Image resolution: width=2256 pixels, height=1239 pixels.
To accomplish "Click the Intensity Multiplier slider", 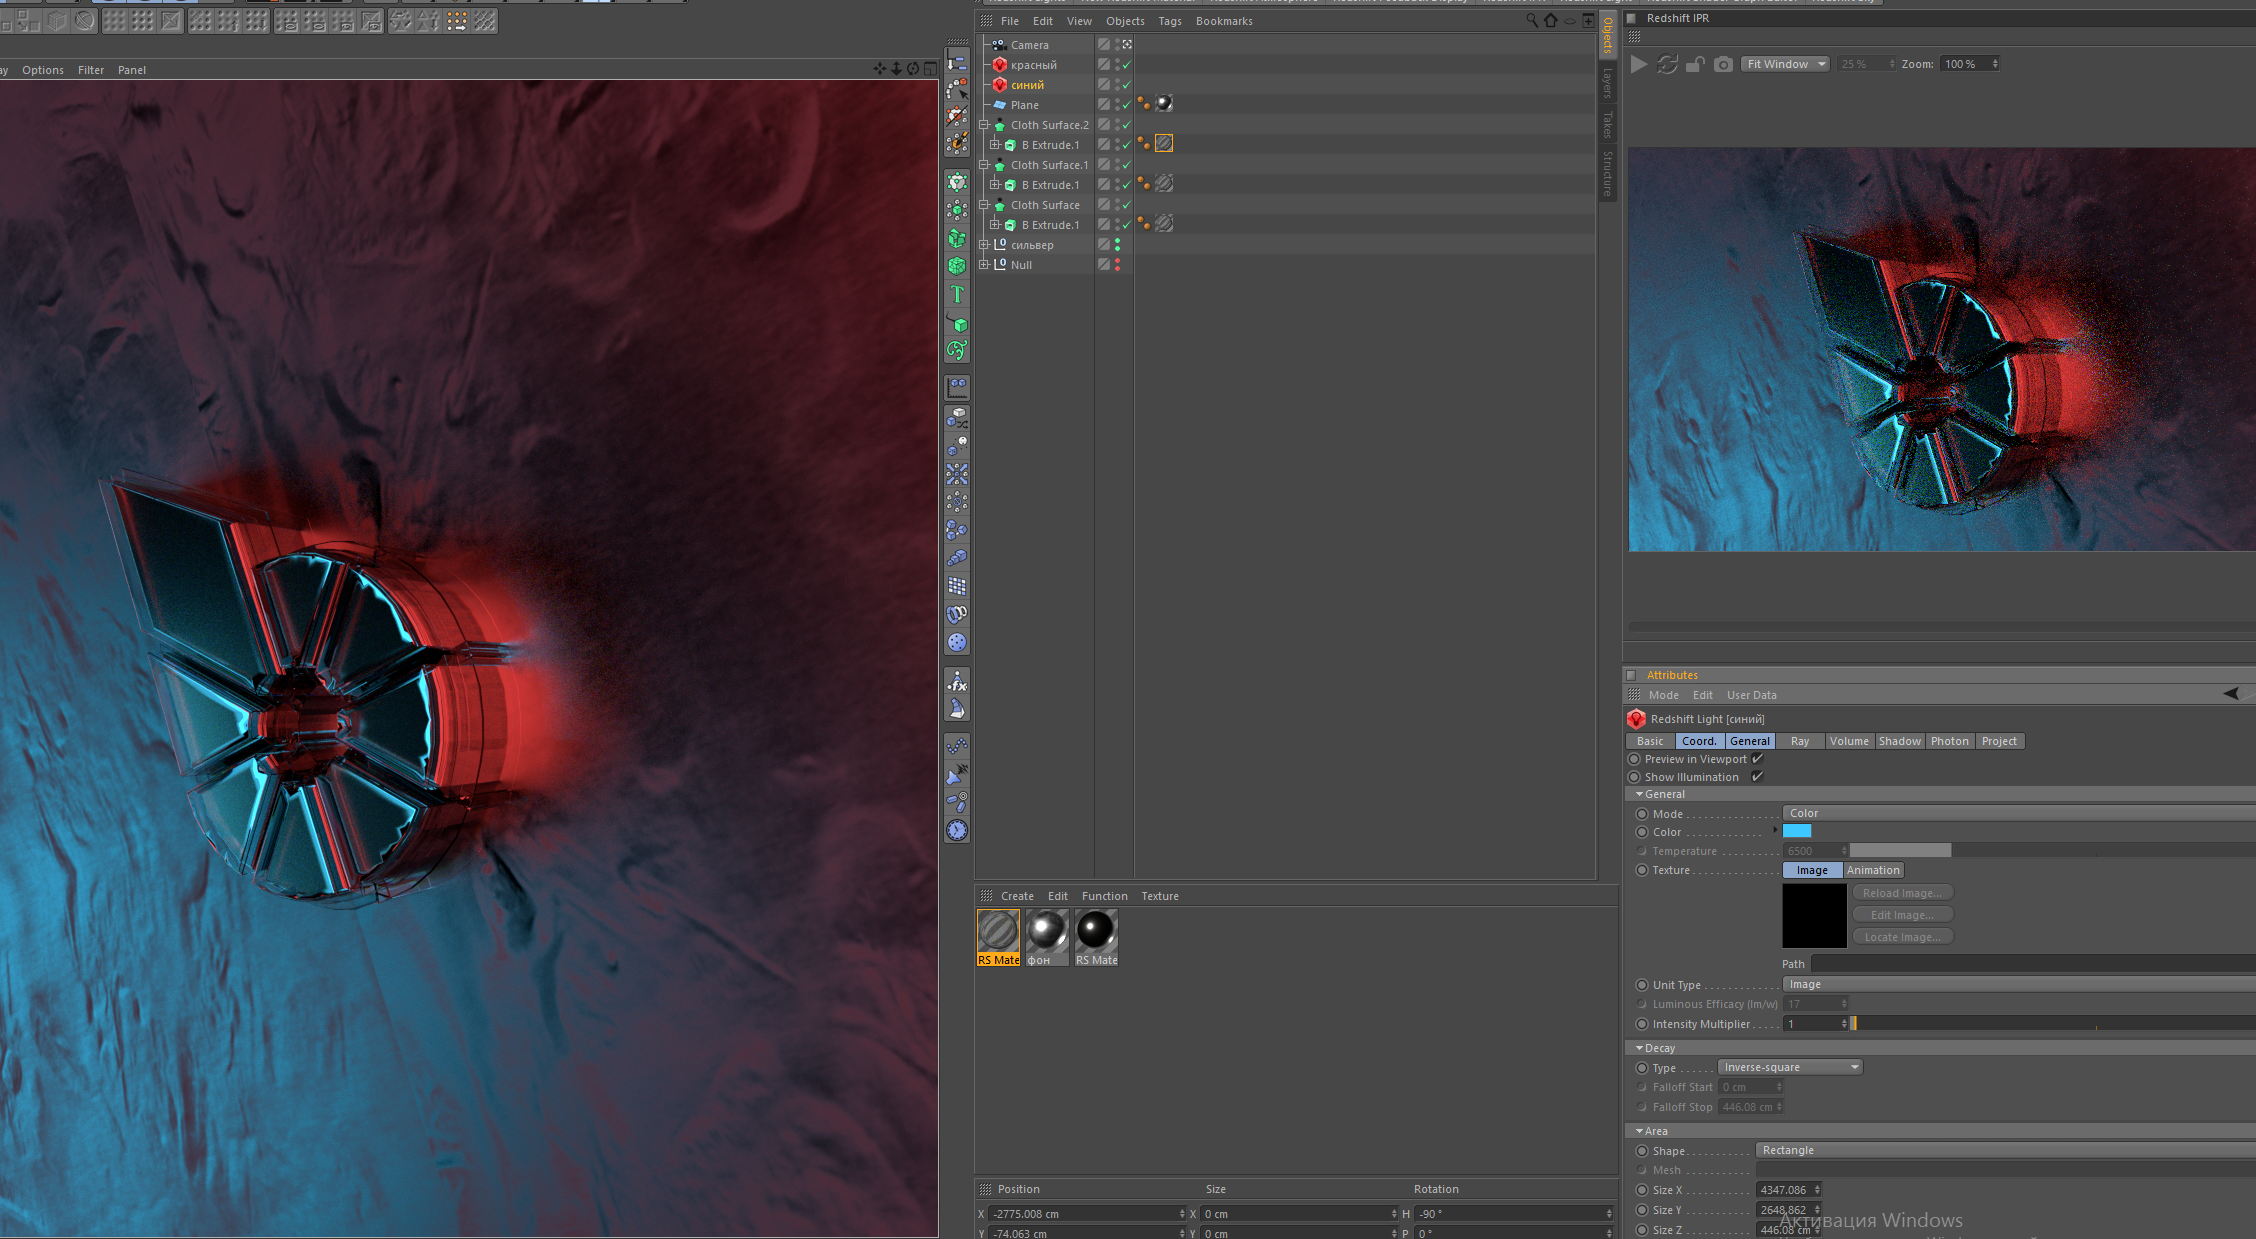I will pyautogui.click(x=2054, y=1023).
